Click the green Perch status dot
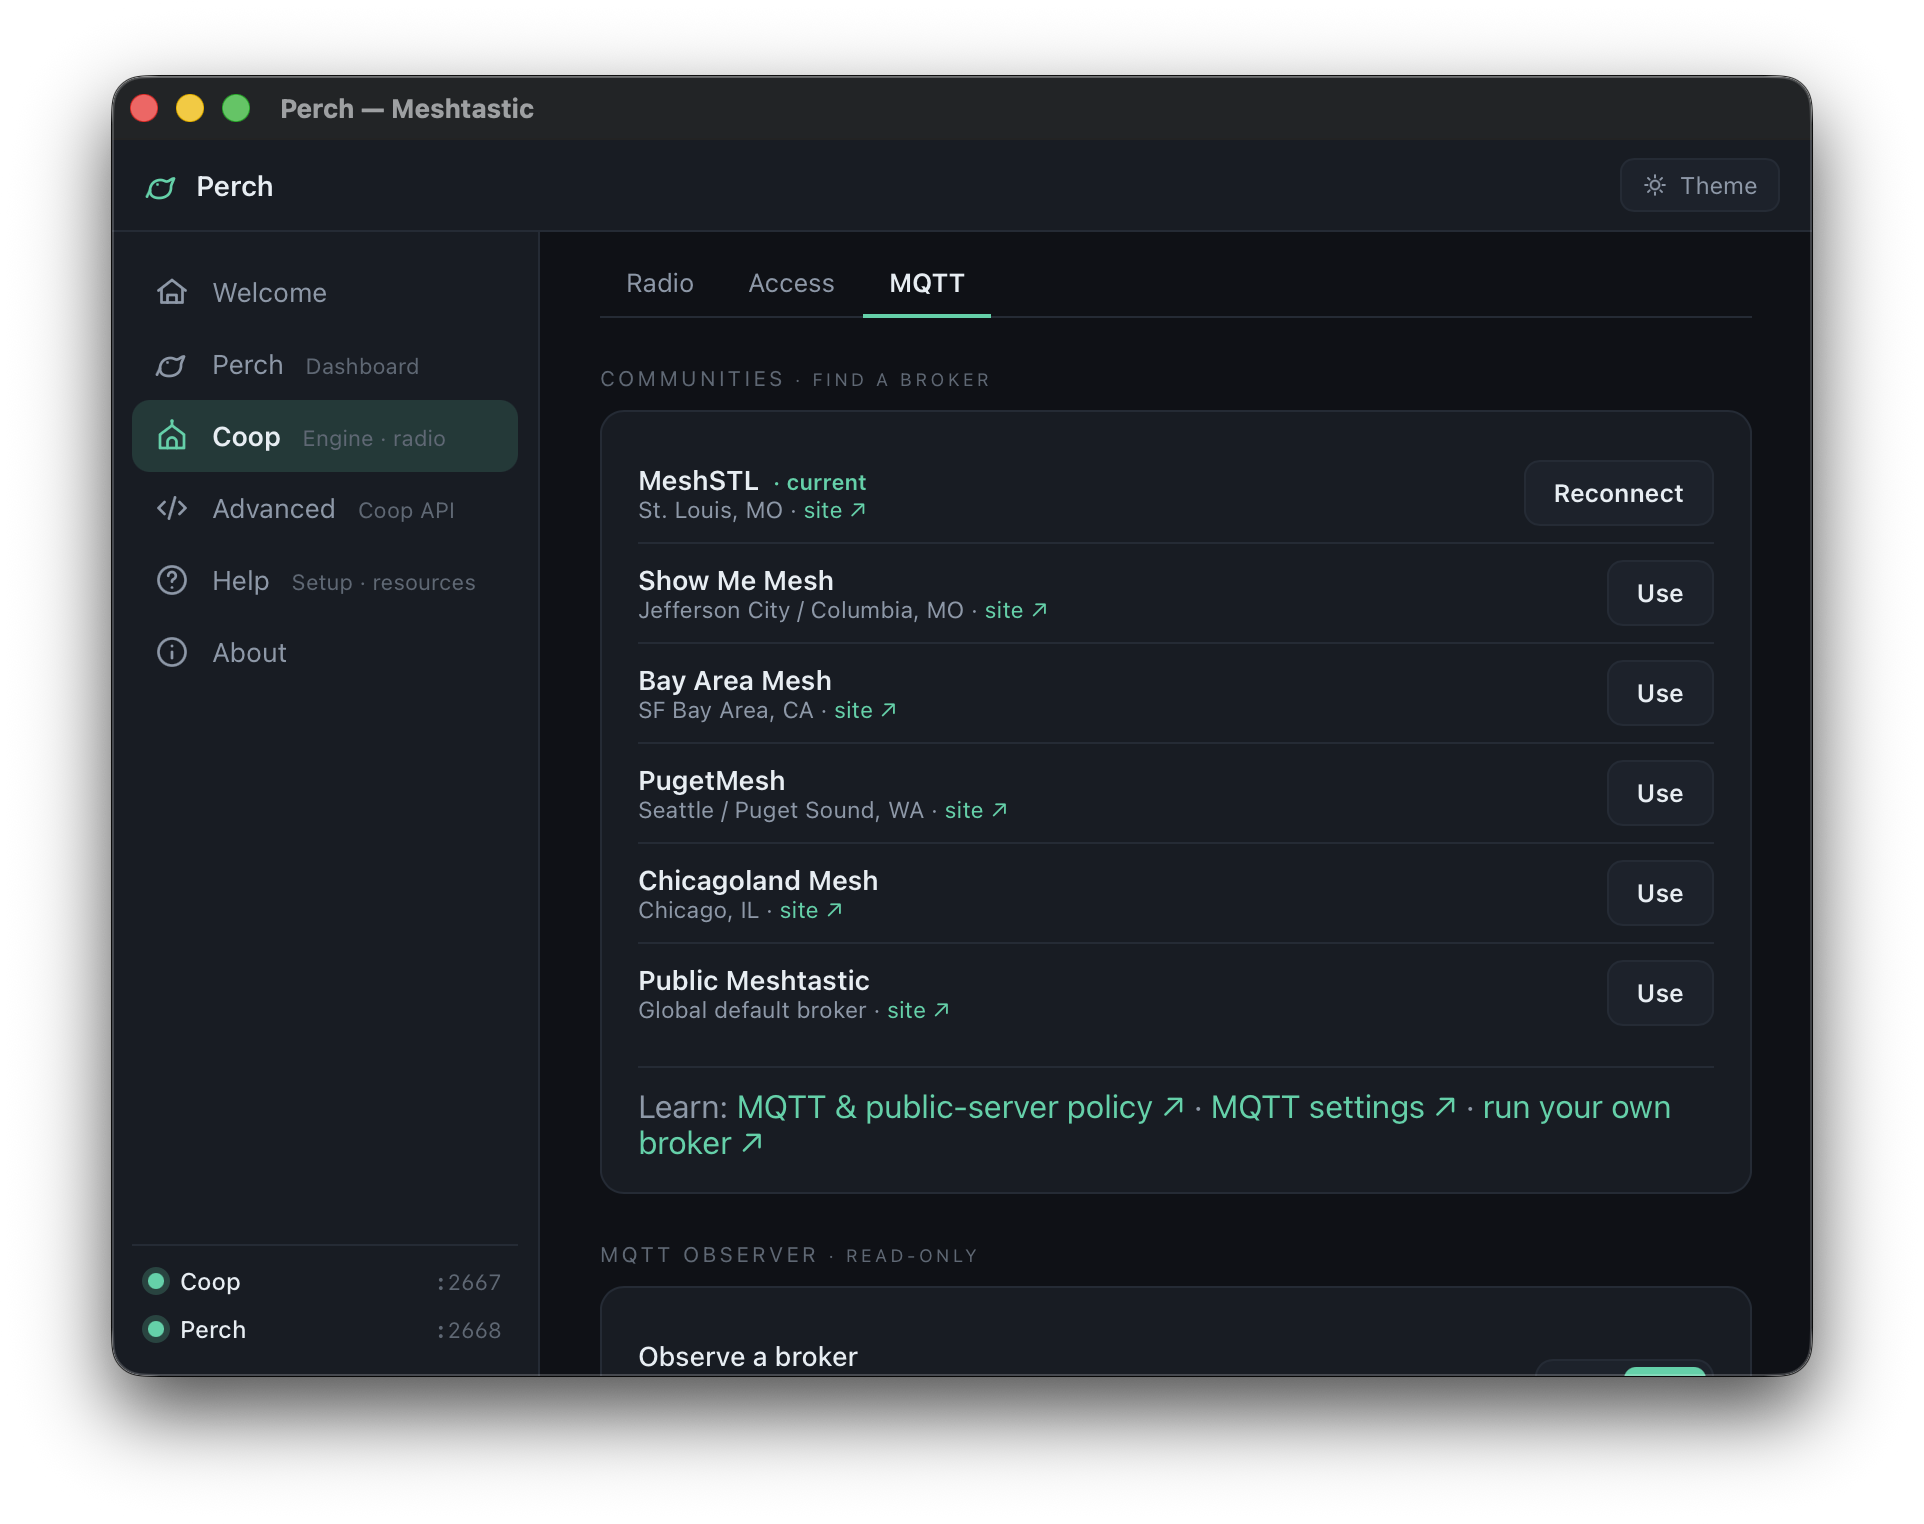The height and width of the screenshot is (1524, 1924). 156,1329
